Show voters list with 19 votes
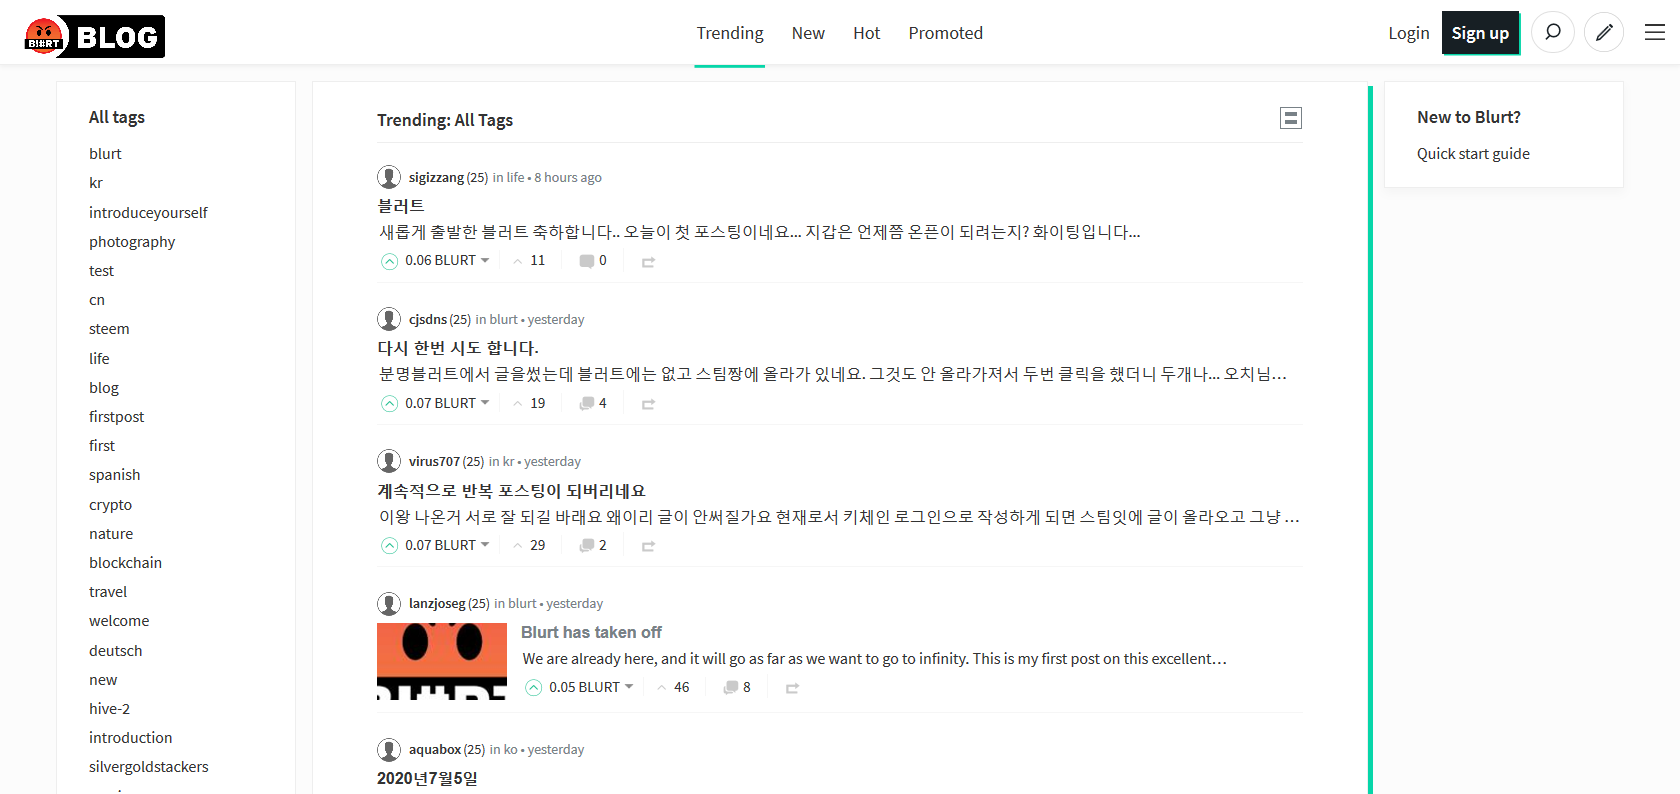Image resolution: width=1680 pixels, height=794 pixels. [529, 403]
